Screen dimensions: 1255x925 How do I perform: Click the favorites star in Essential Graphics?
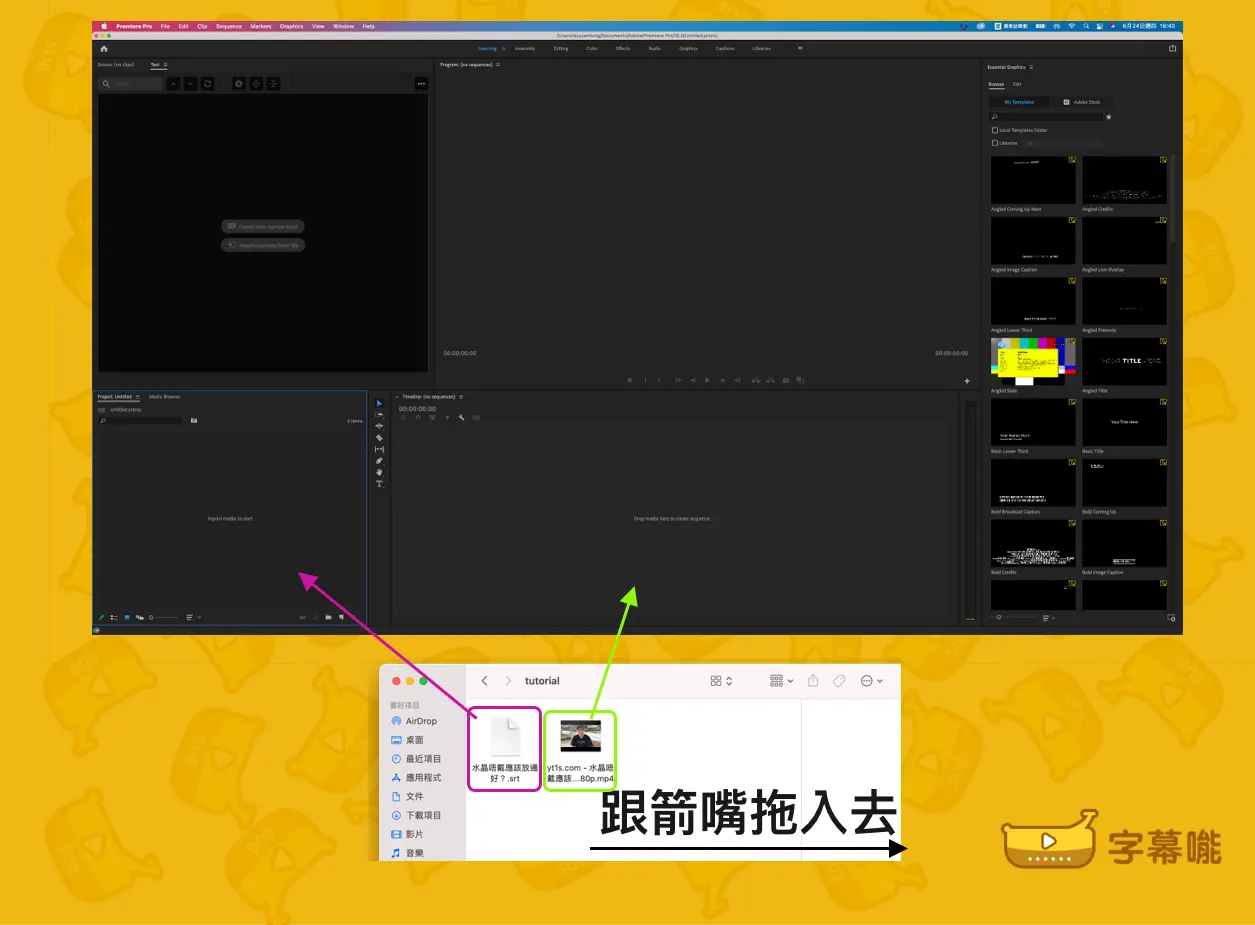pos(1108,117)
